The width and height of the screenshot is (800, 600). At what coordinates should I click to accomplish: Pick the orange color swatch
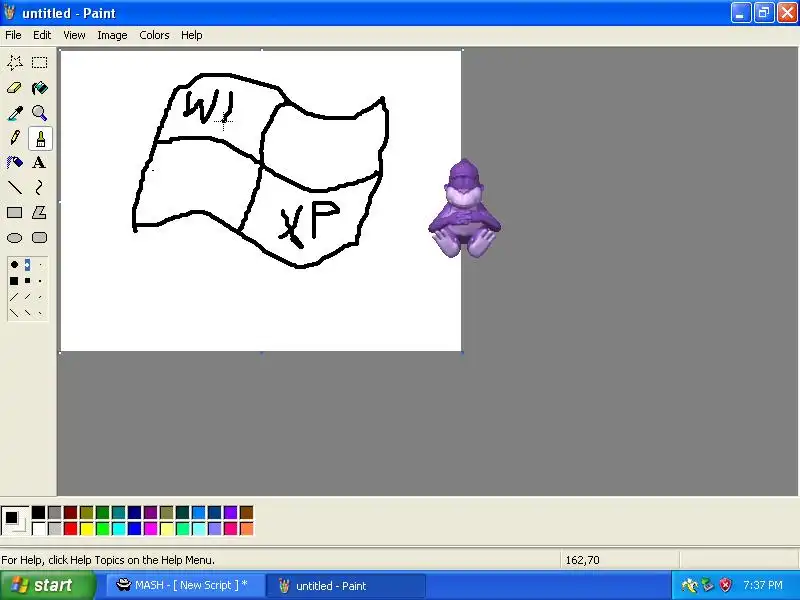pos(246,529)
